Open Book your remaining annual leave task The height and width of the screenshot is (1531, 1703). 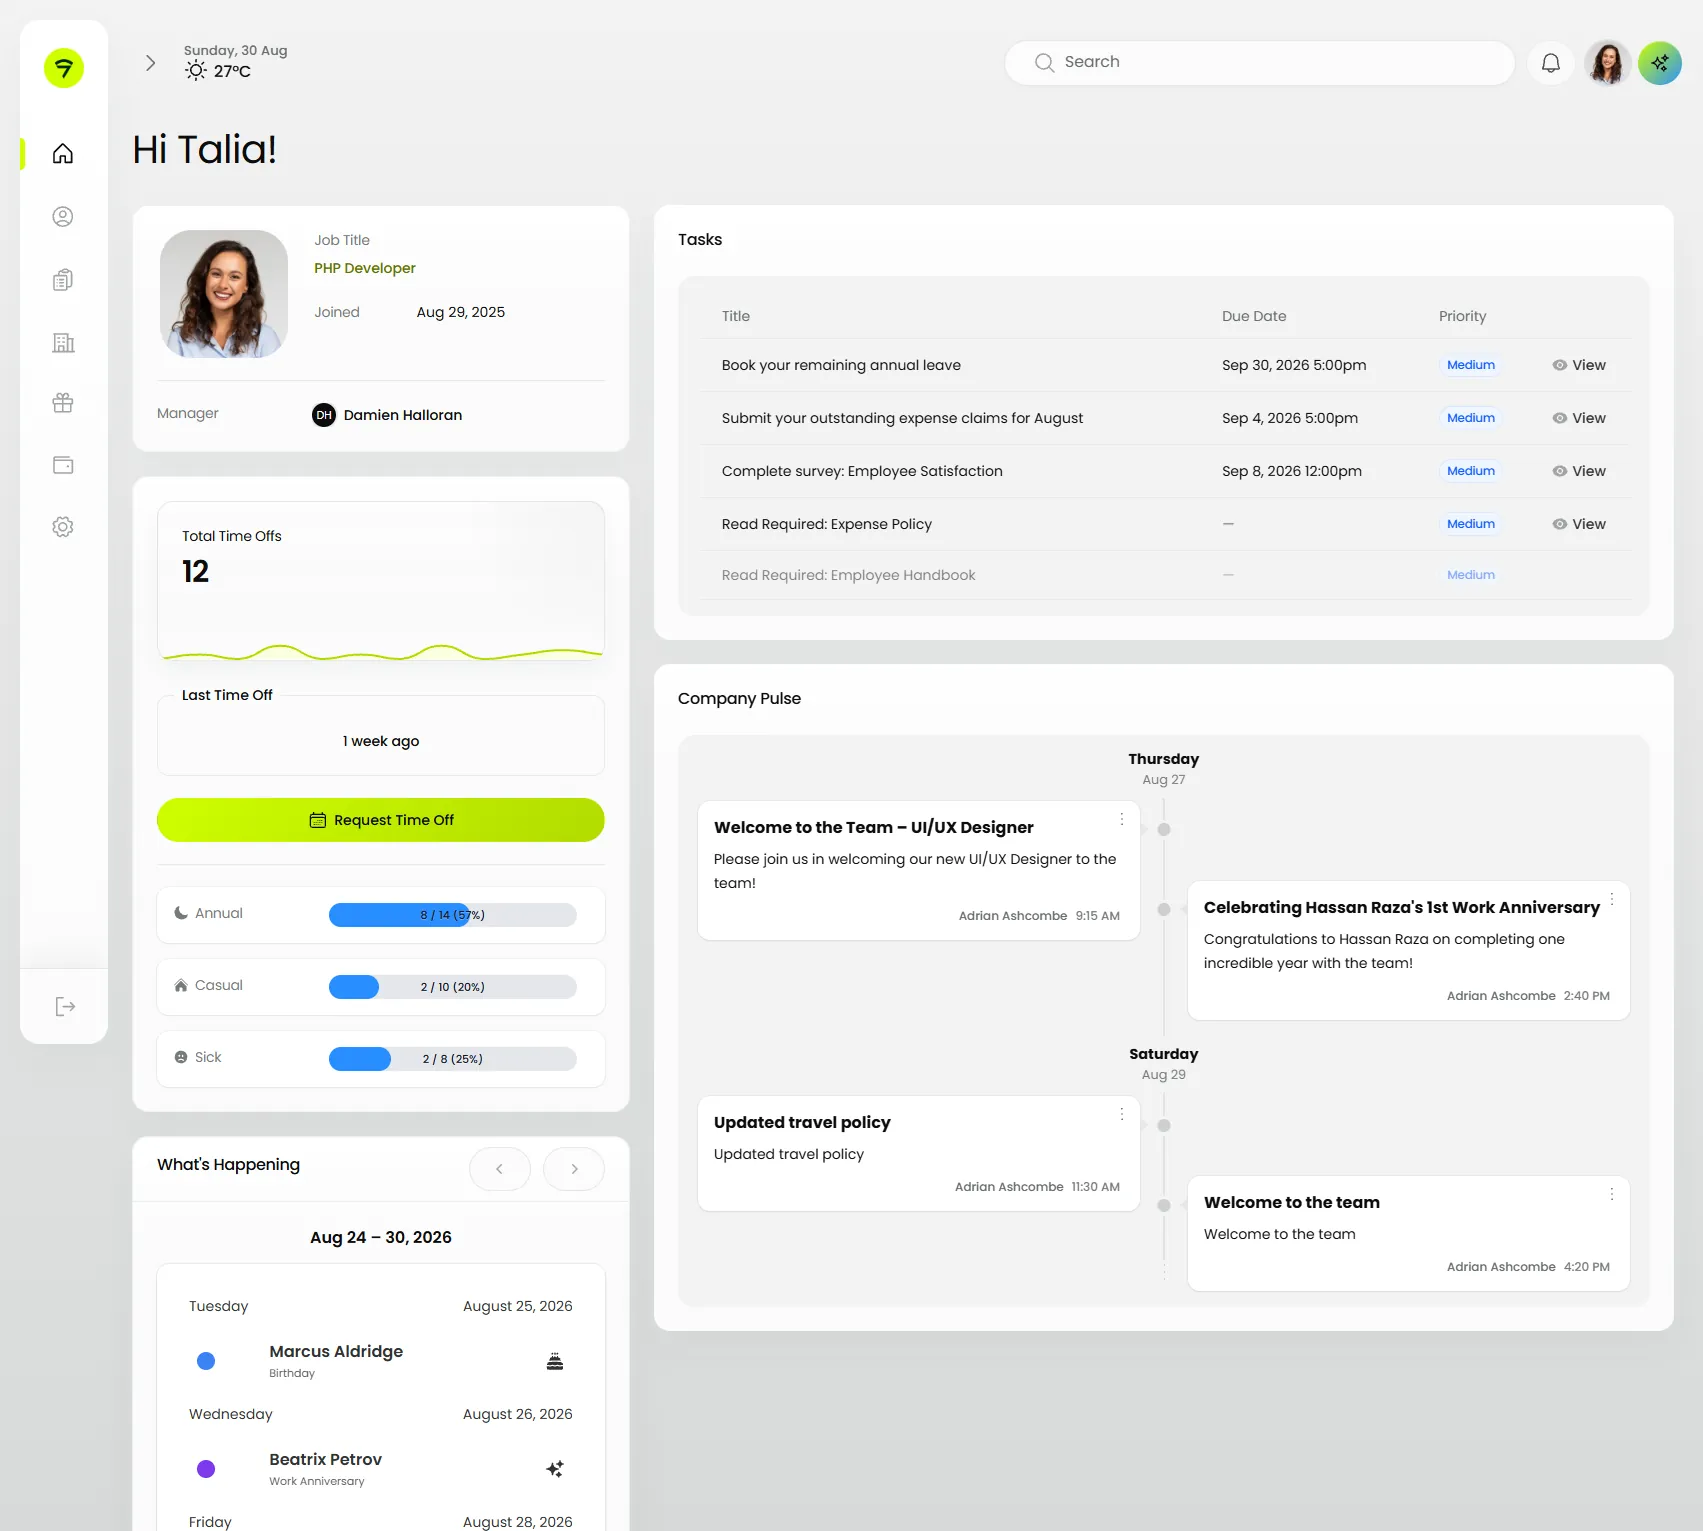click(x=841, y=365)
